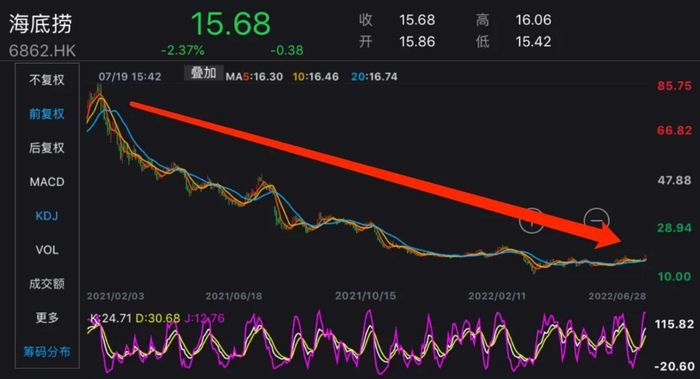Switch indicator to VOL

(x=47, y=250)
